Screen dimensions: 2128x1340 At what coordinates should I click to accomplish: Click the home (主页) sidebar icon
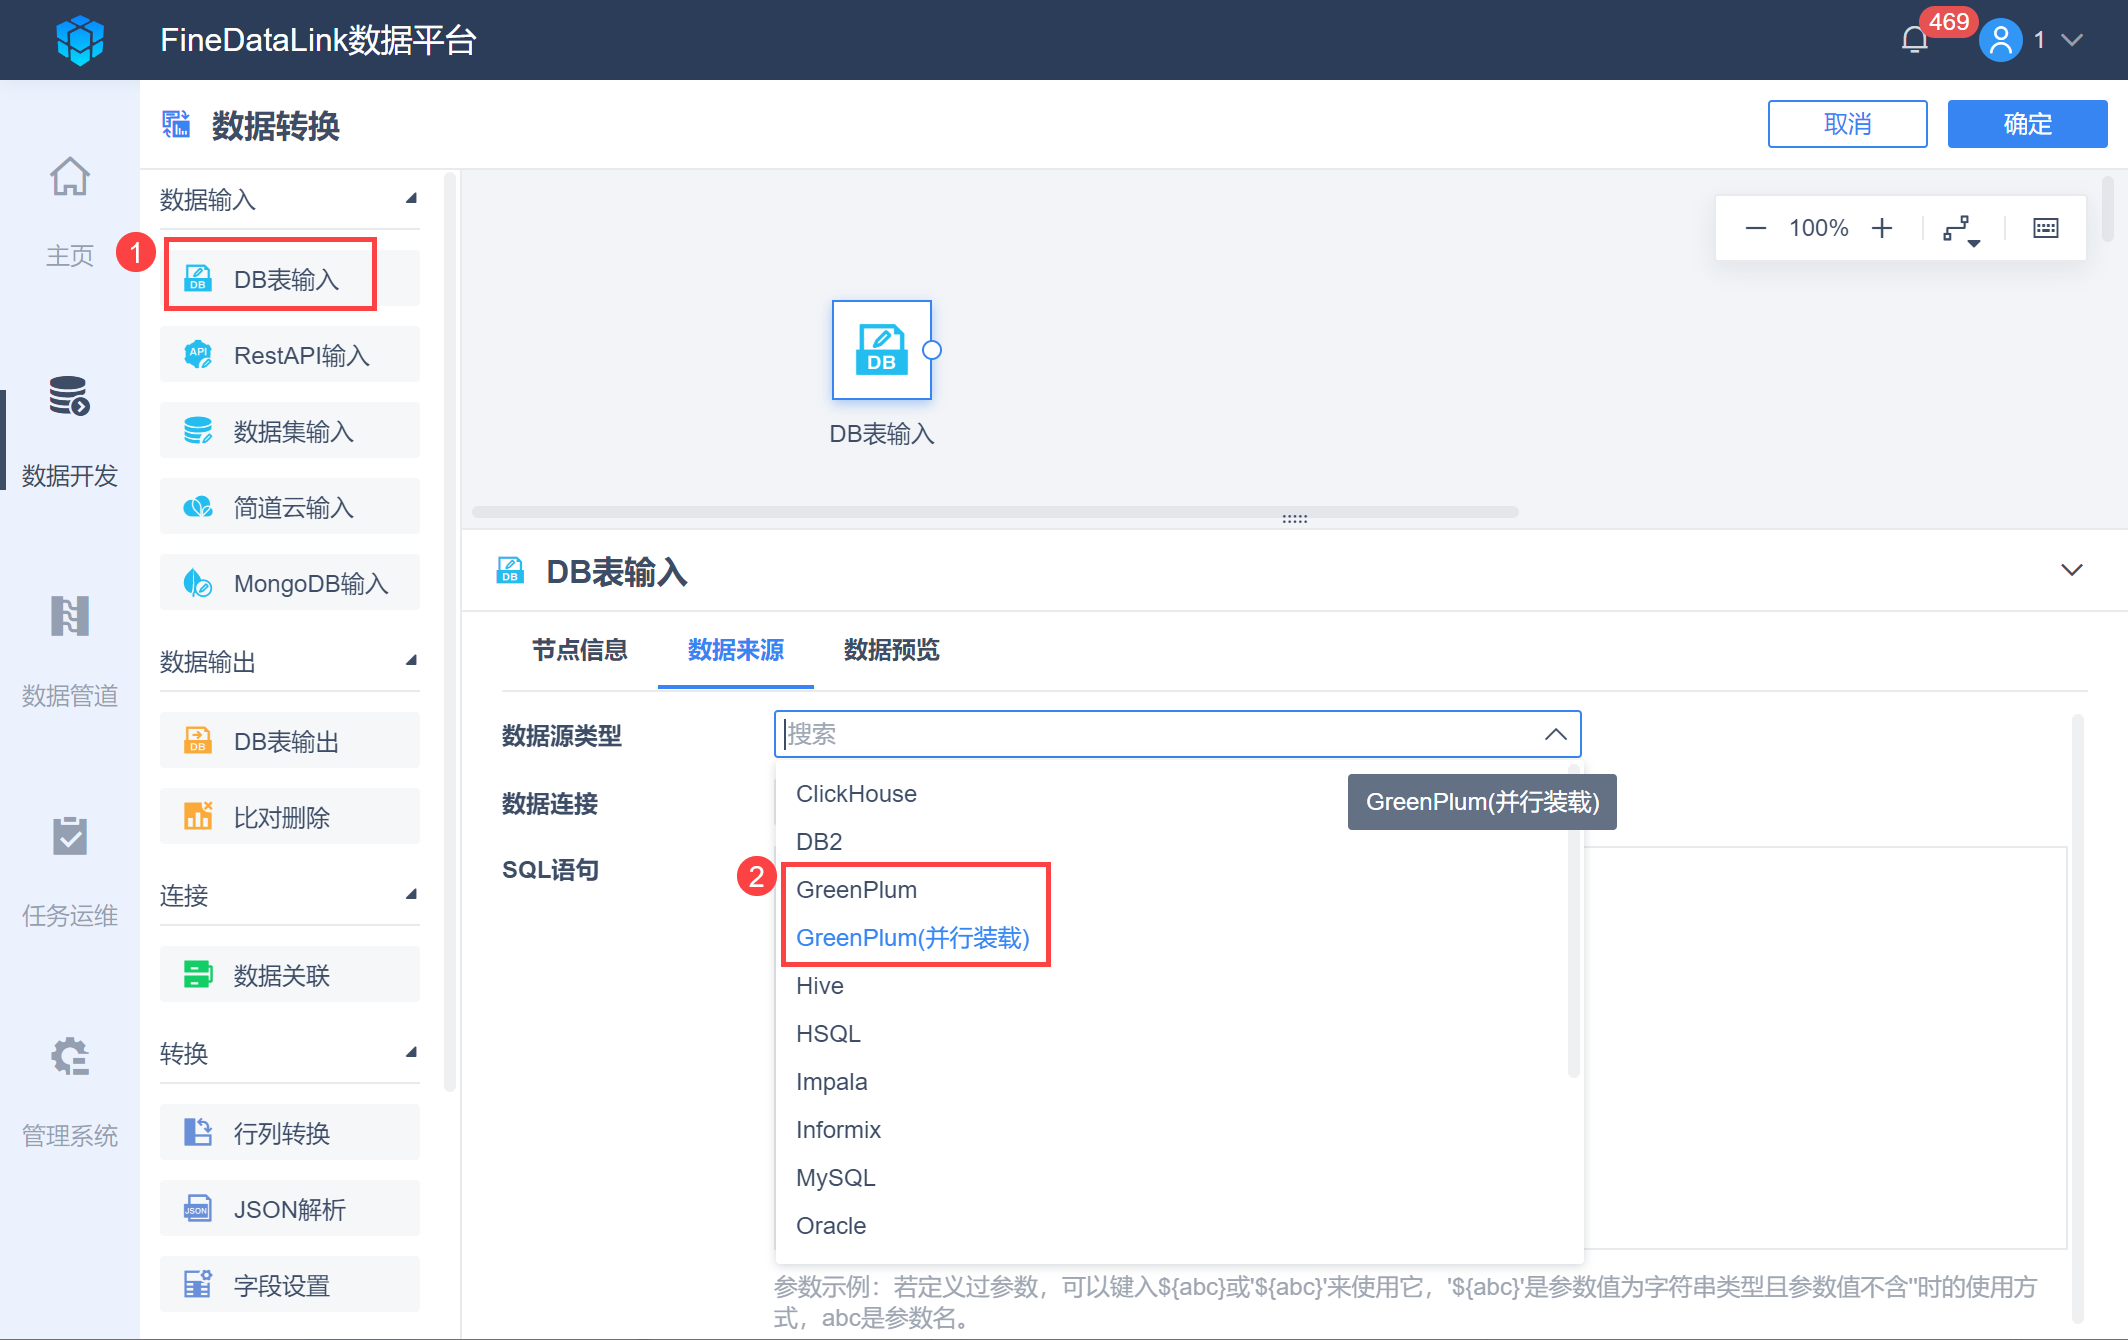[70, 178]
